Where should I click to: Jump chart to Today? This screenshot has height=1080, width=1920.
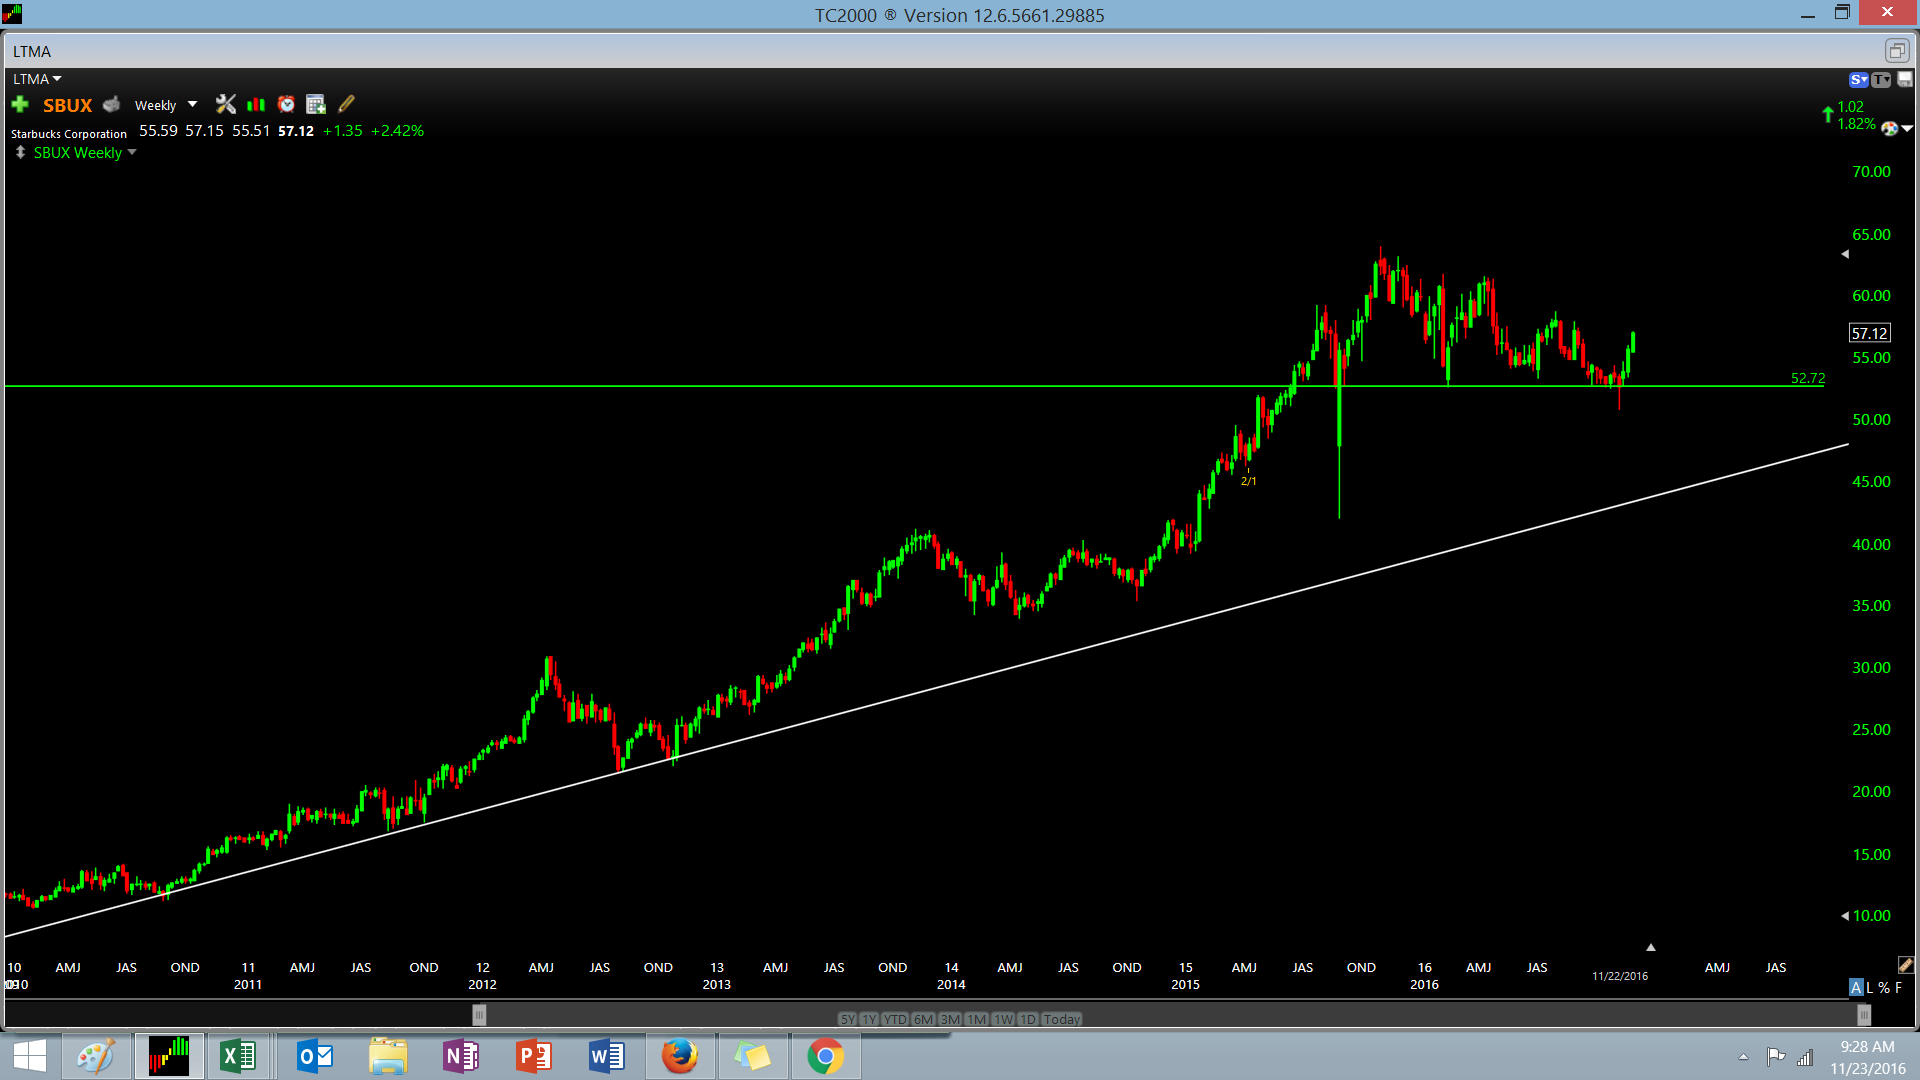pos(1062,1019)
